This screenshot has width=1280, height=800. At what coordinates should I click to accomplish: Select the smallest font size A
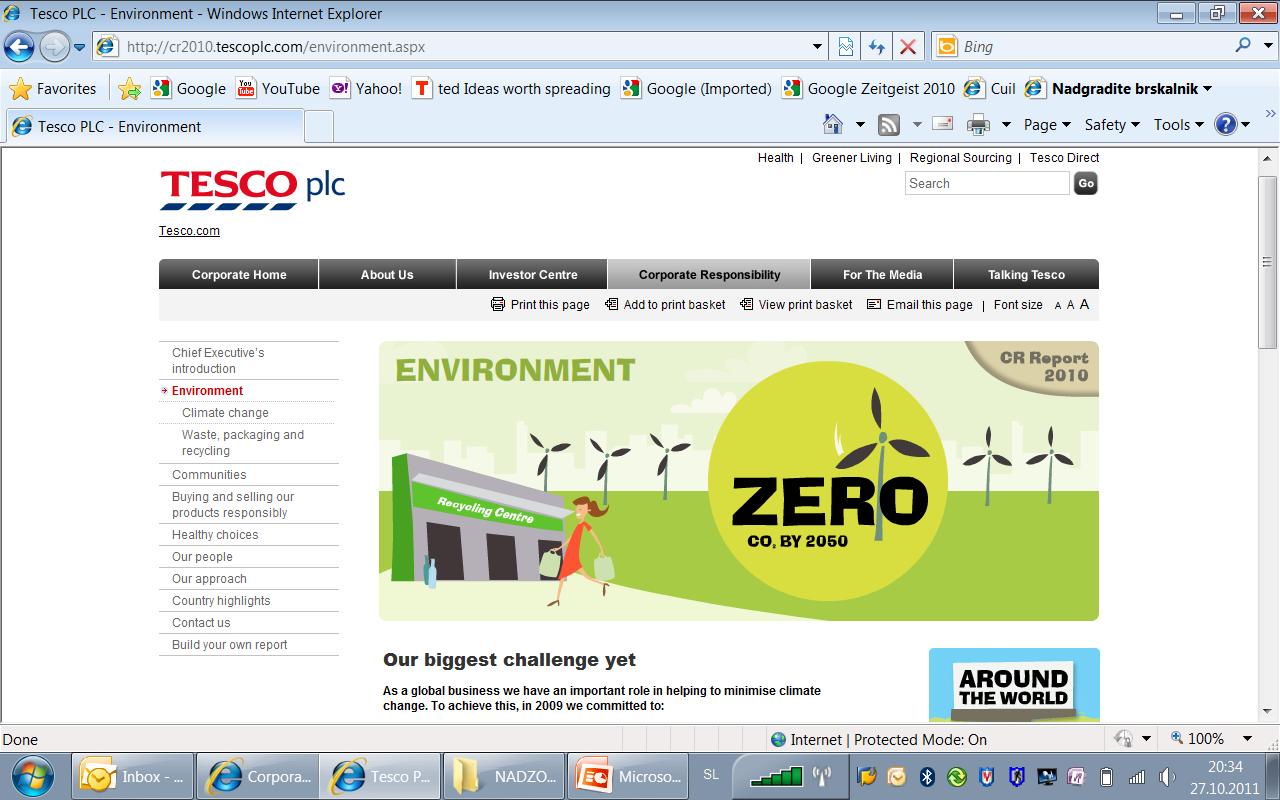[1058, 306]
